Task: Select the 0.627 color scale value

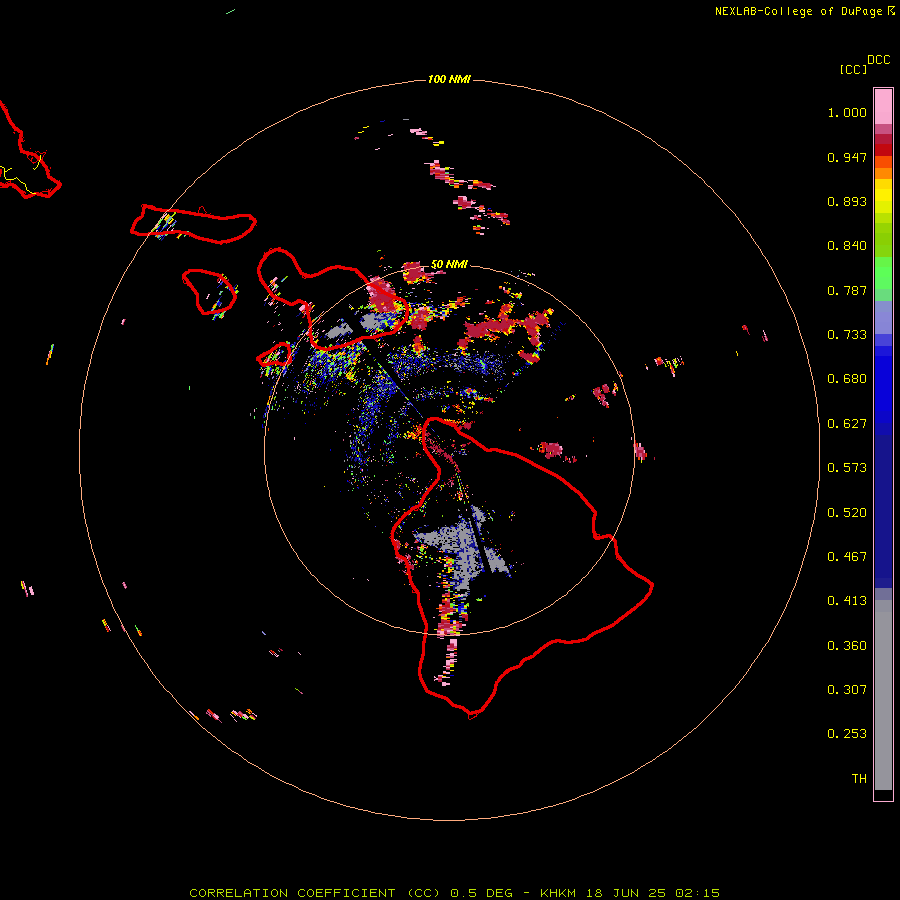Action: click(847, 424)
